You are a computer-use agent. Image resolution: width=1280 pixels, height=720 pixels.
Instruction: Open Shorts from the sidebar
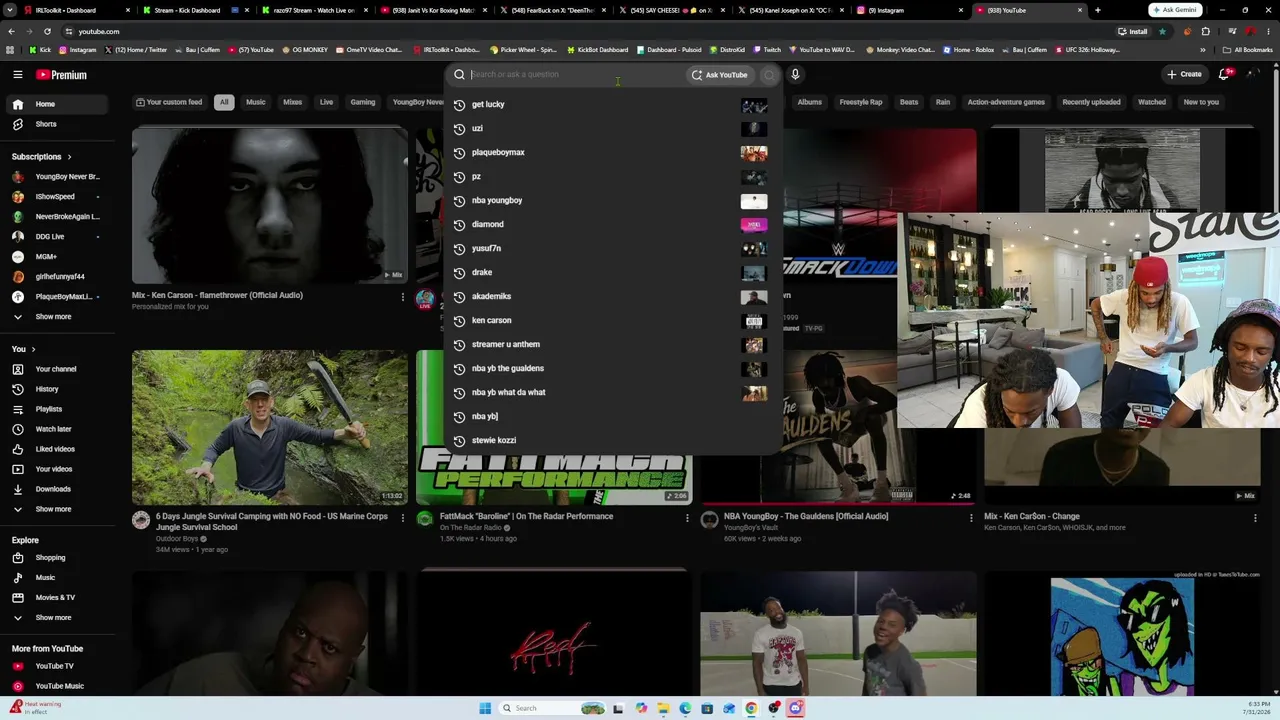[58, 124]
